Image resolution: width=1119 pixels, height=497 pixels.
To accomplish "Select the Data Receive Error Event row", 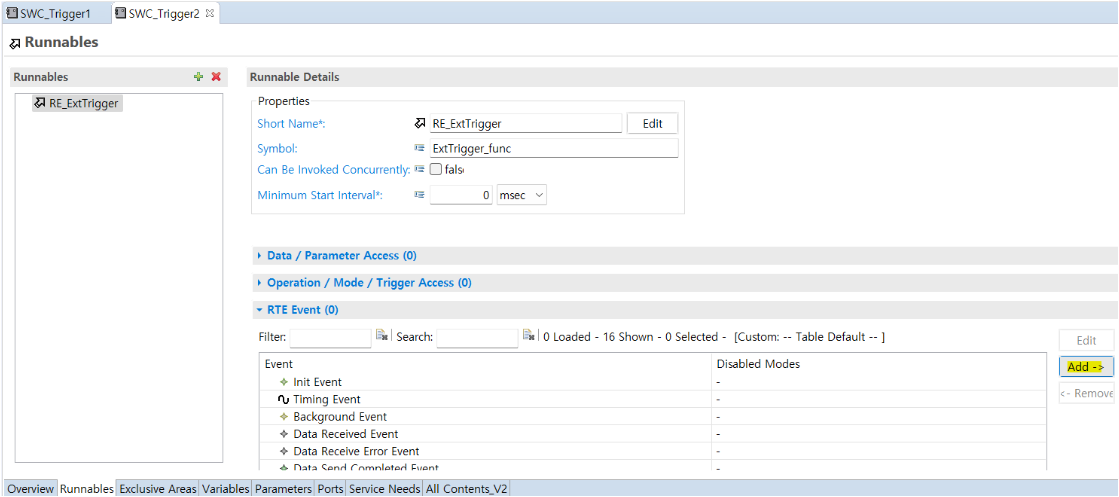I will click(x=652, y=451).
